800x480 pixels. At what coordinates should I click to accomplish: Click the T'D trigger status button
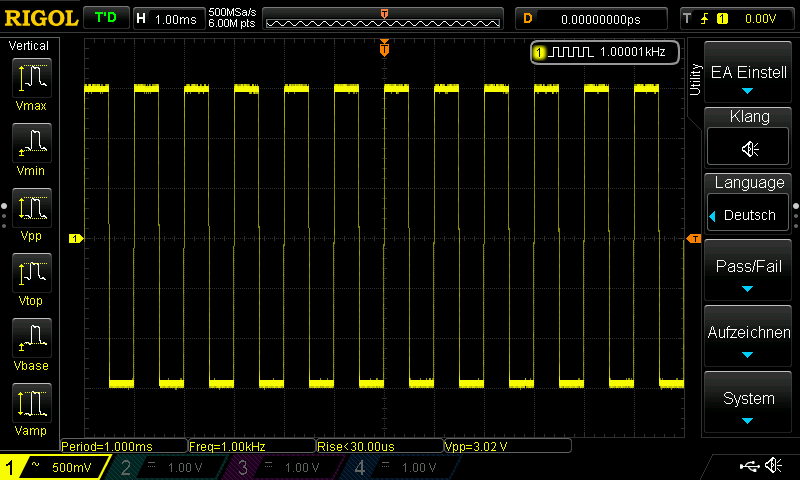pos(104,18)
